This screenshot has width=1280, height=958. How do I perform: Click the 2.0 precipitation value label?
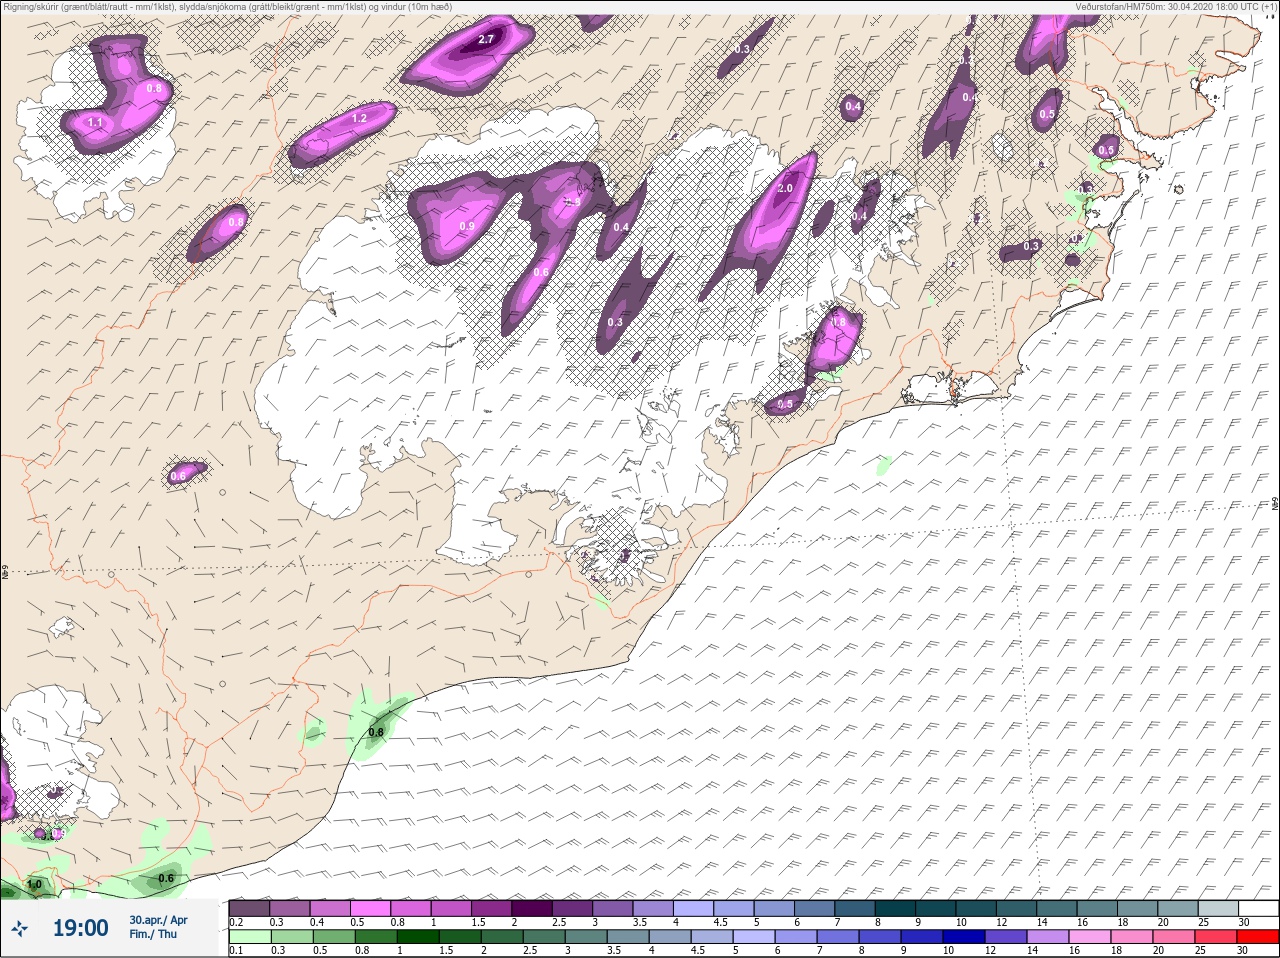point(785,188)
